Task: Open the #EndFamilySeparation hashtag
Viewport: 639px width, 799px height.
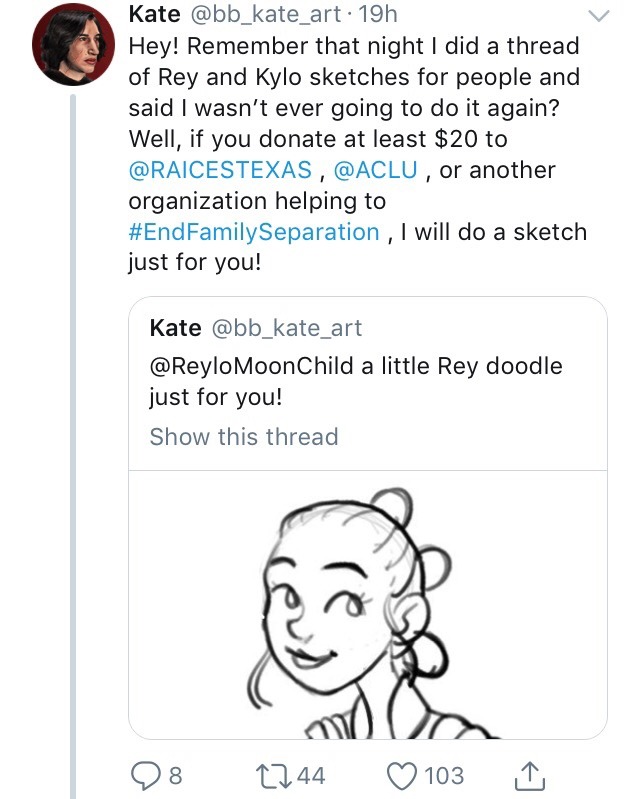Action: click(254, 232)
